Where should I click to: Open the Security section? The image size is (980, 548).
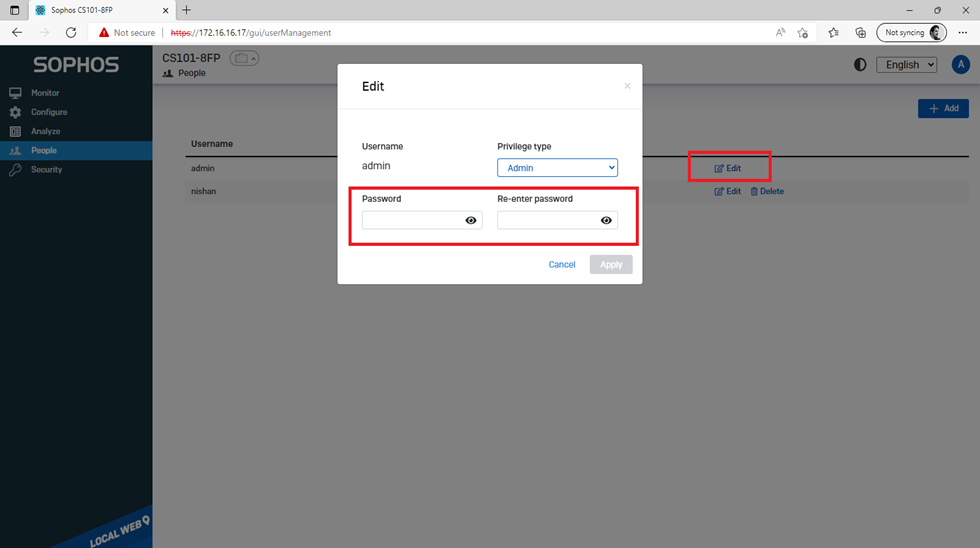[x=46, y=169]
